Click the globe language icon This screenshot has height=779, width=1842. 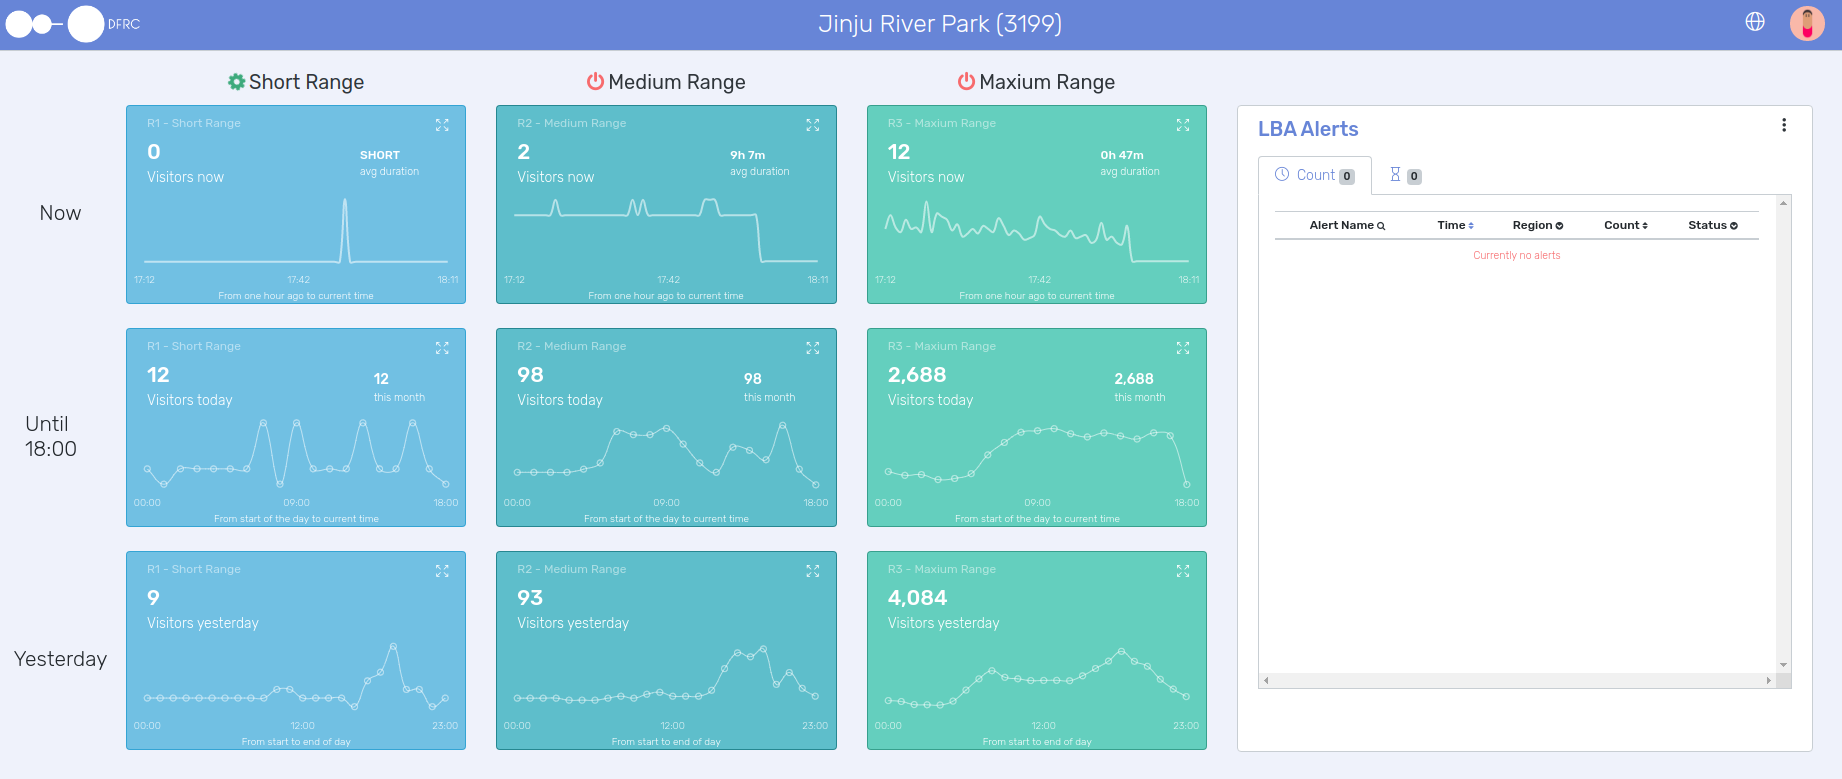pyautogui.click(x=1755, y=22)
